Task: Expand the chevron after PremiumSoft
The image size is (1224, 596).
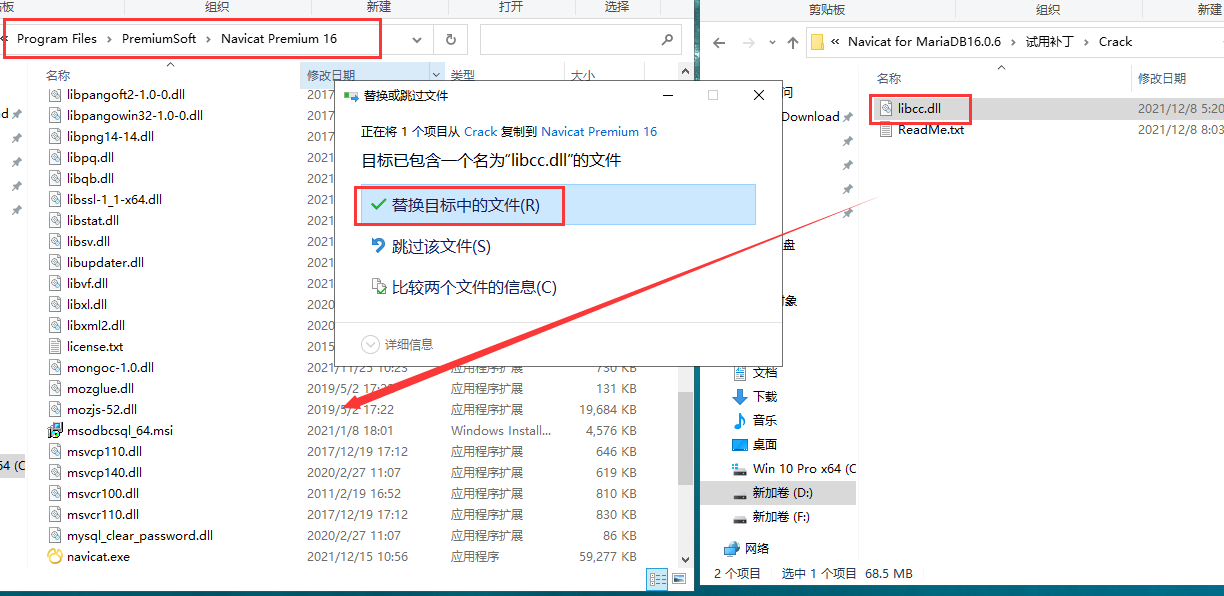Action: coord(209,40)
